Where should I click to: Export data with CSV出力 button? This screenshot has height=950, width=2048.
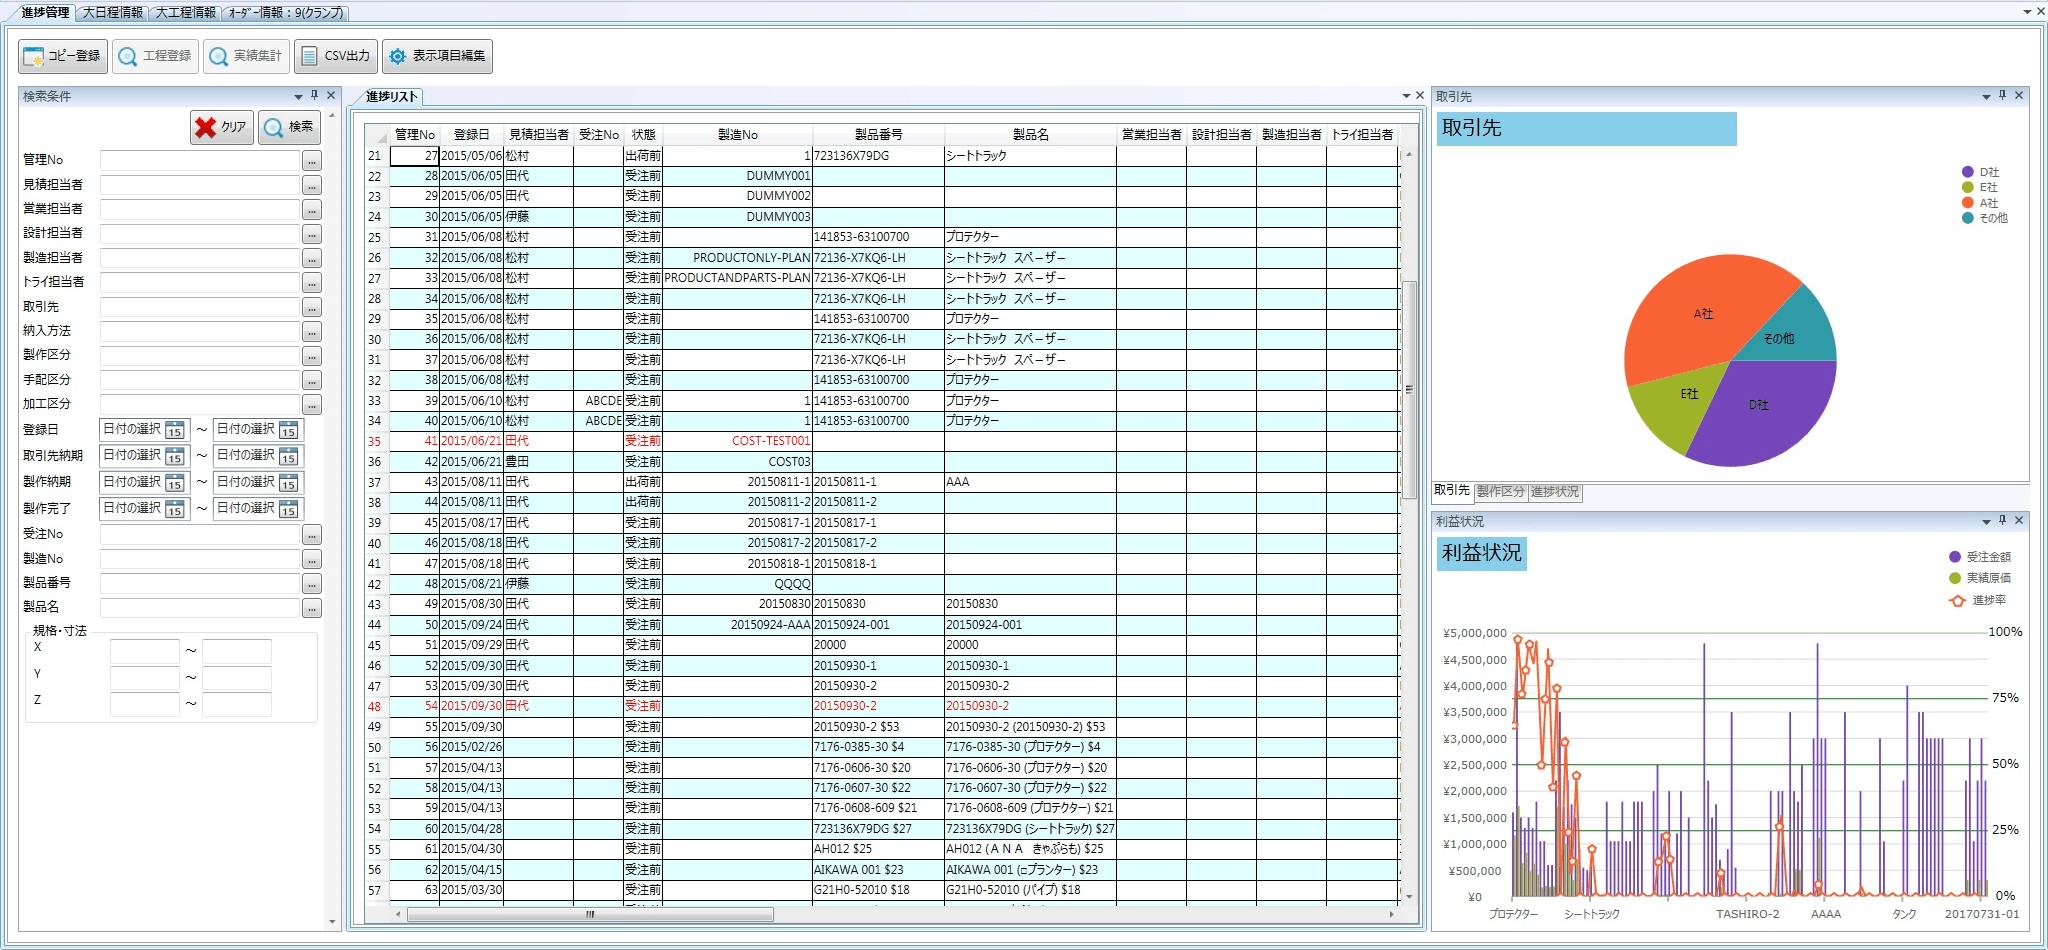(x=336, y=56)
